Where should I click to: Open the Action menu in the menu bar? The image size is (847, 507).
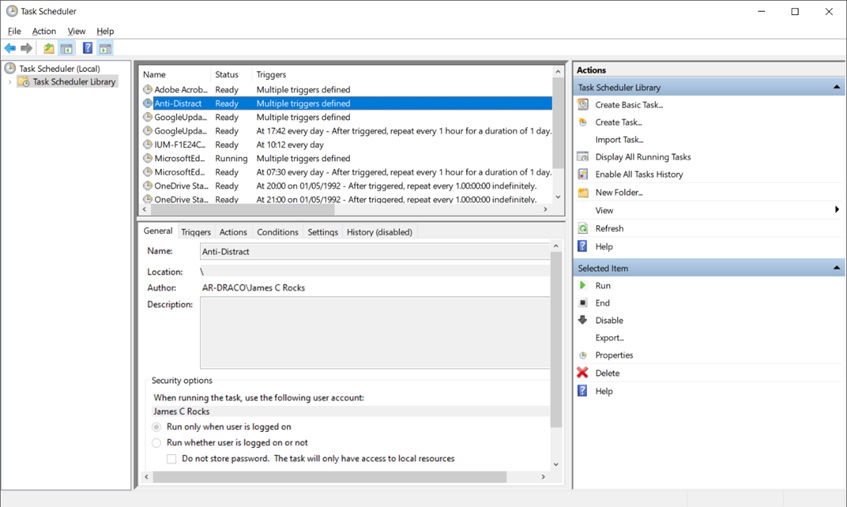point(44,31)
